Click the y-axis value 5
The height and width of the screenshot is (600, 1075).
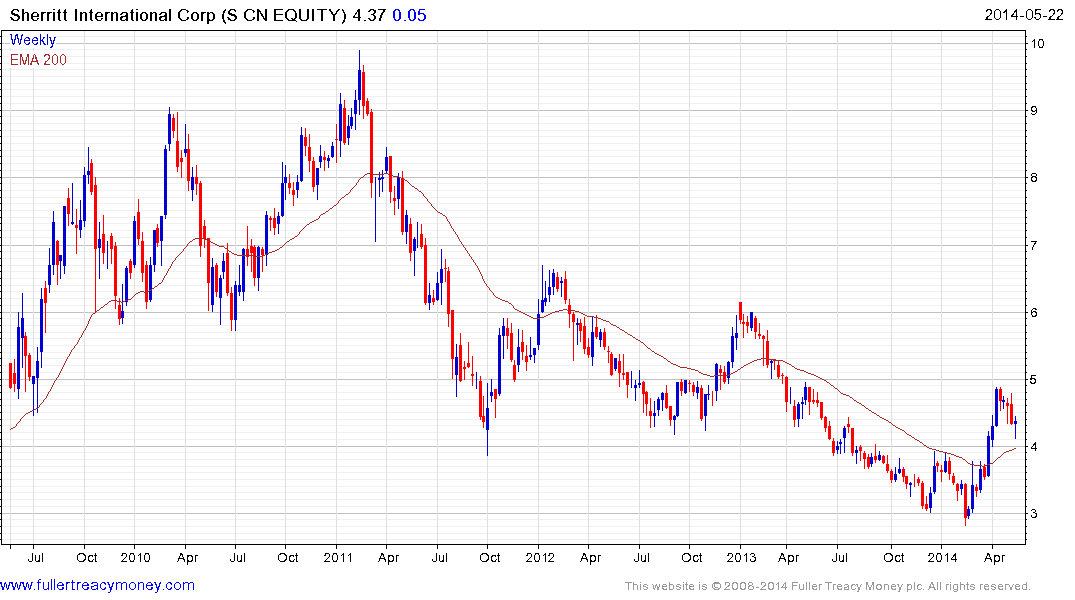[1034, 380]
